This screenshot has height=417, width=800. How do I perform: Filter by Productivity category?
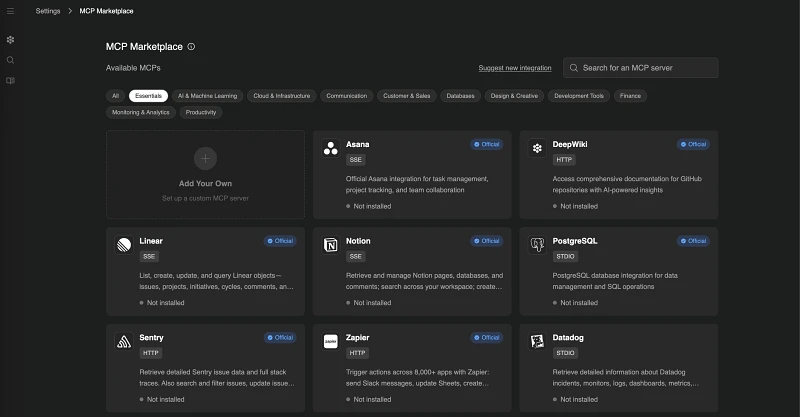pyautogui.click(x=201, y=112)
